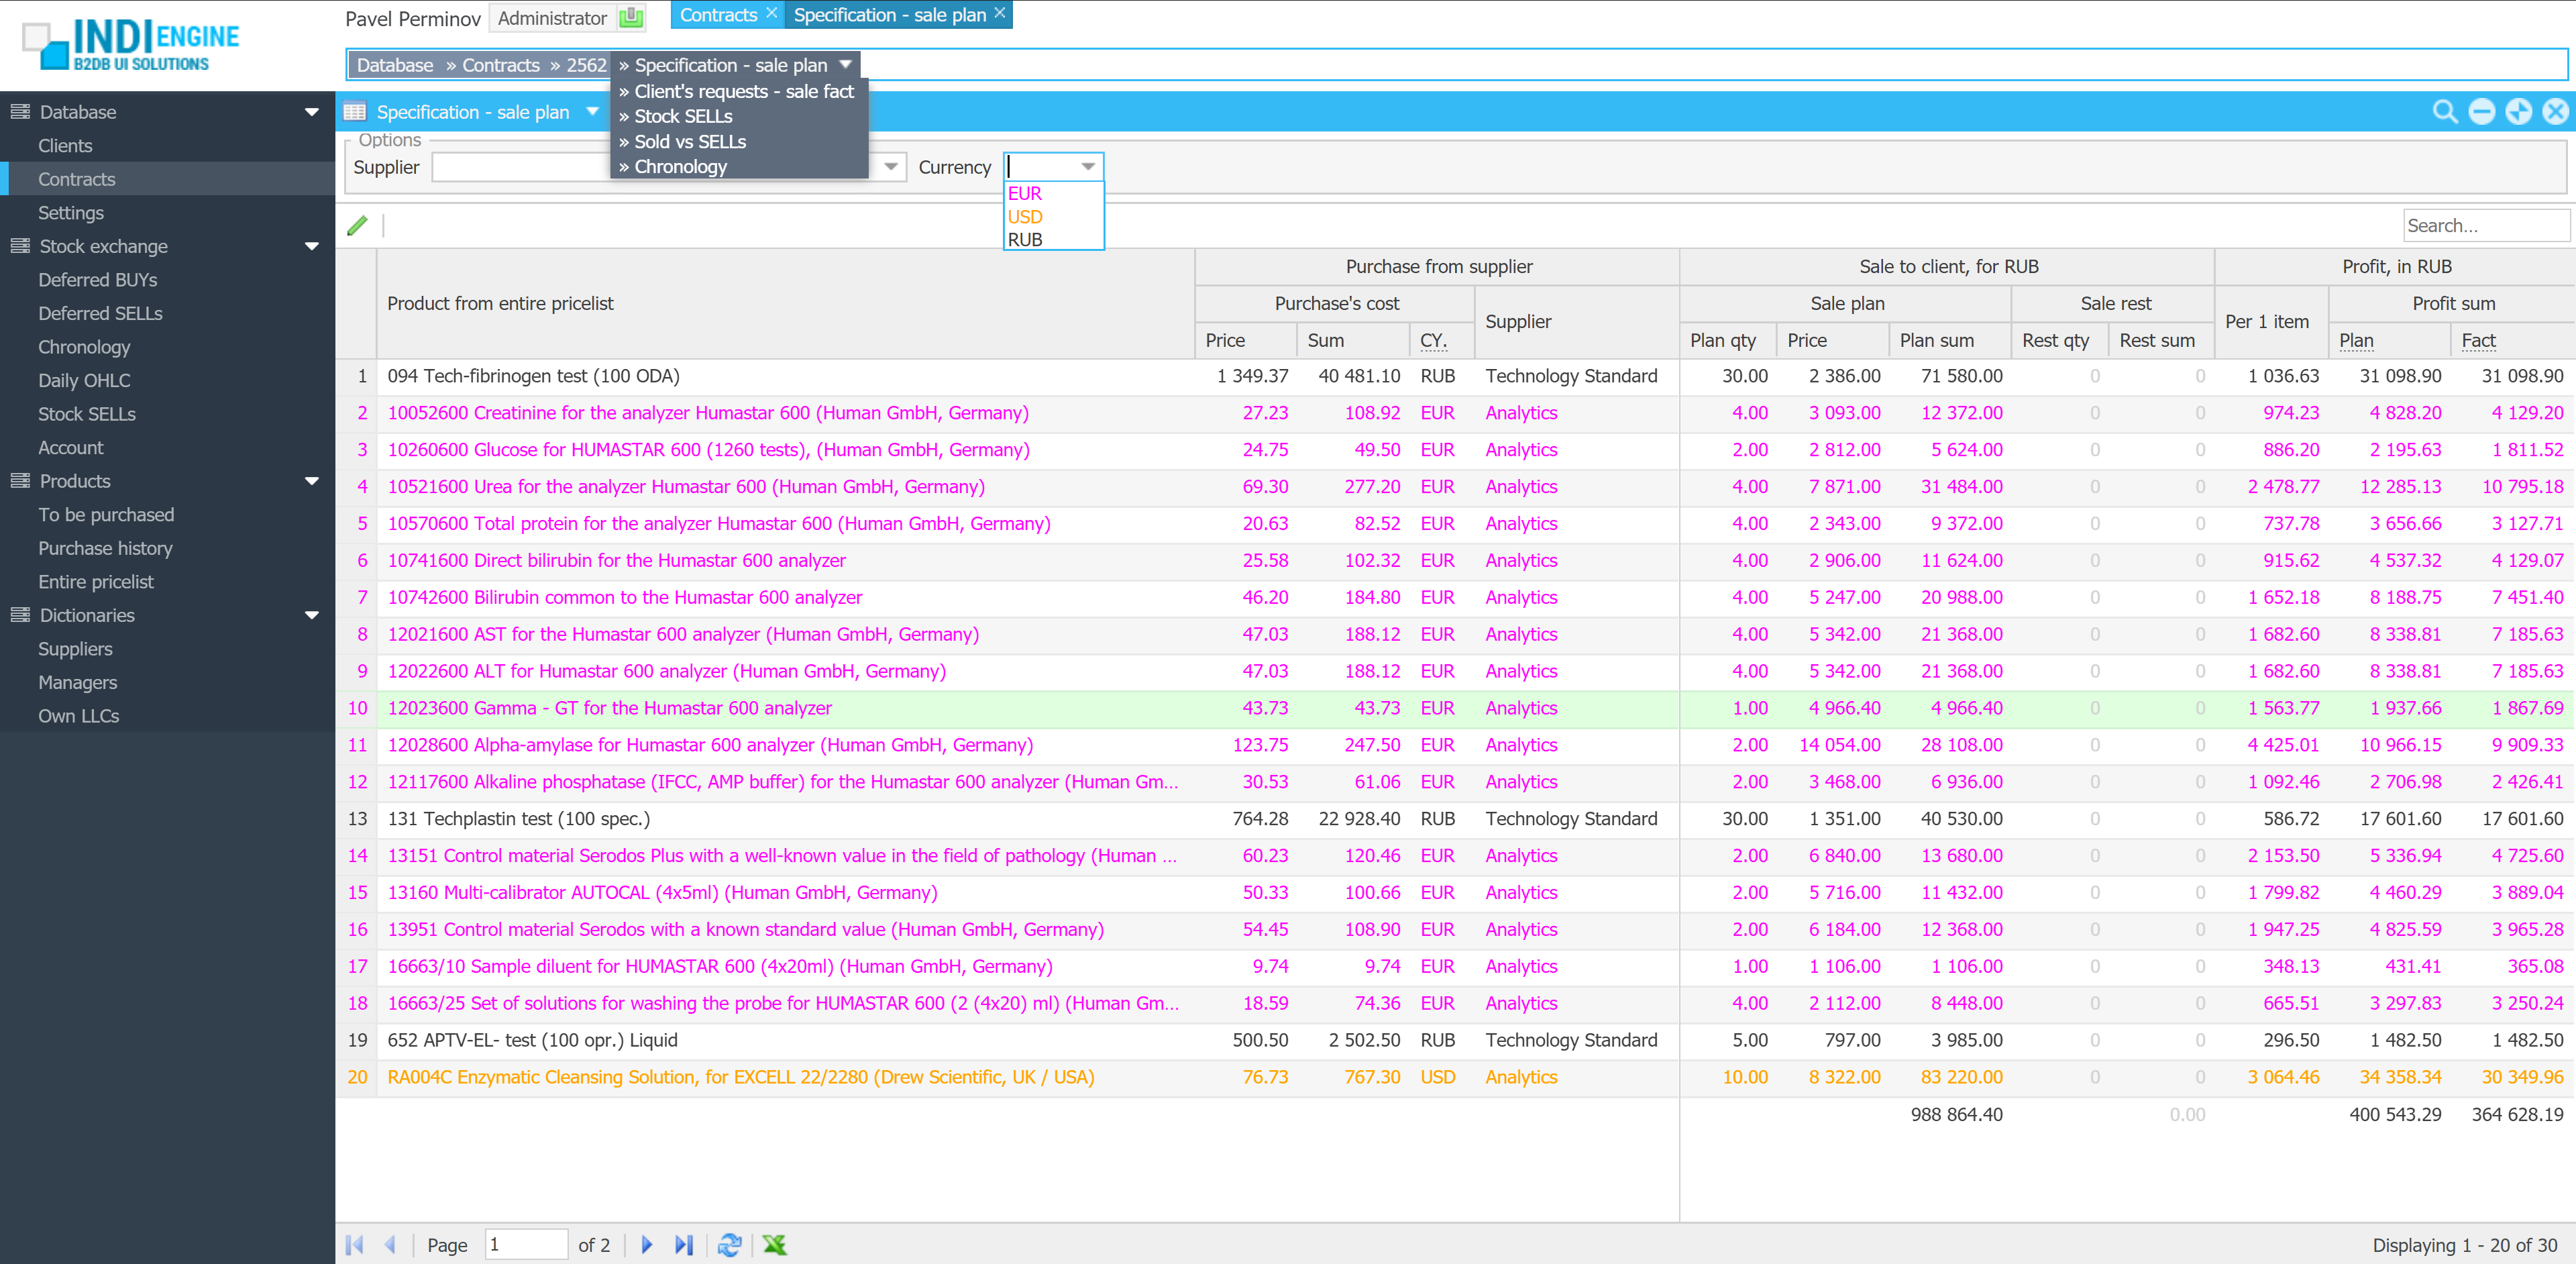Open the Currency dropdown arrow
This screenshot has height=1264, width=2576.
1088,166
